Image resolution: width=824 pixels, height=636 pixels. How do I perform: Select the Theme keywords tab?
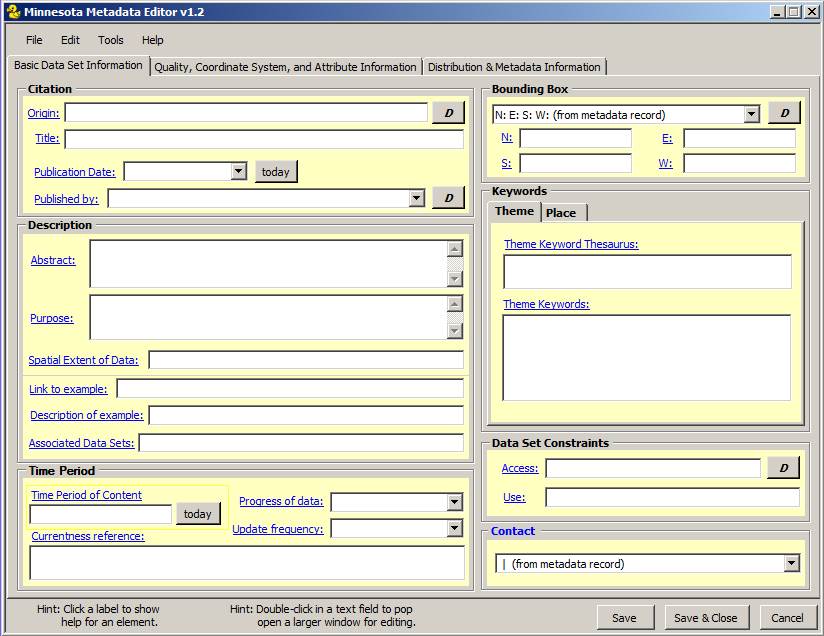[514, 211]
